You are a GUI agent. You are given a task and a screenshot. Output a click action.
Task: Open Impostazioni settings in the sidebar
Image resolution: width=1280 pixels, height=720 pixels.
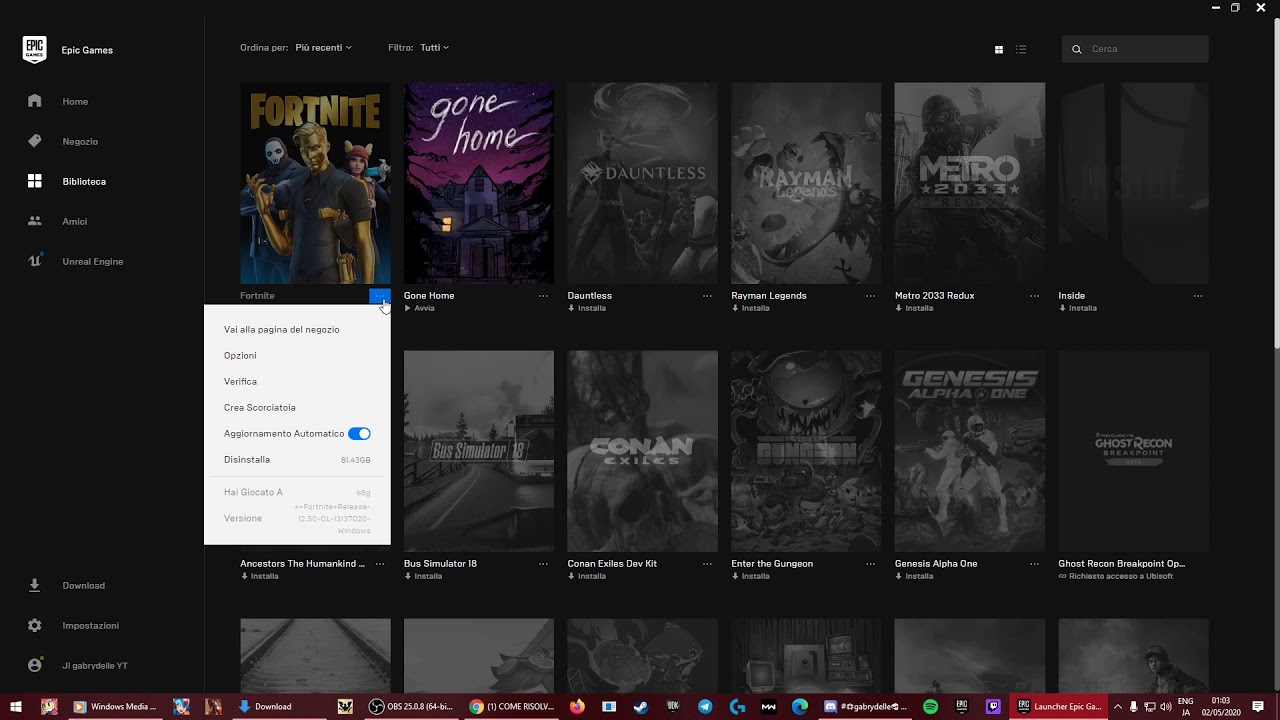(x=90, y=625)
